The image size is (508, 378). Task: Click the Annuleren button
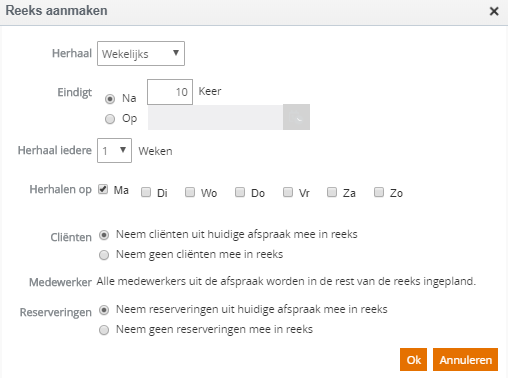(465, 360)
